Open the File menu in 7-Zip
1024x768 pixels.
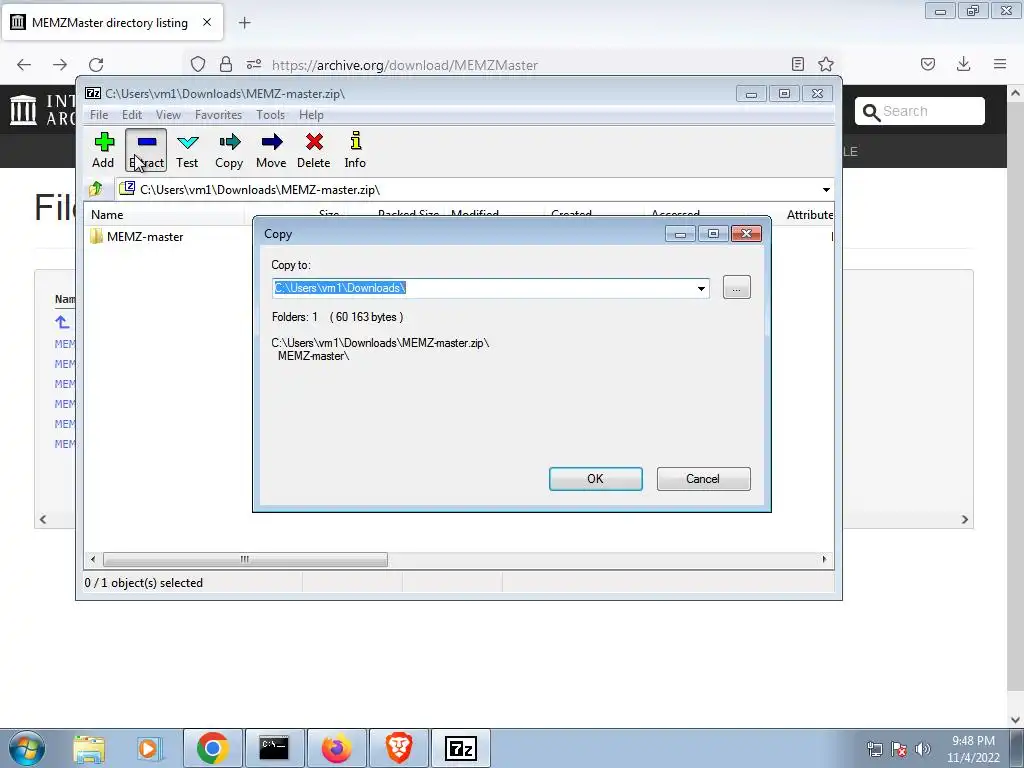click(x=99, y=115)
